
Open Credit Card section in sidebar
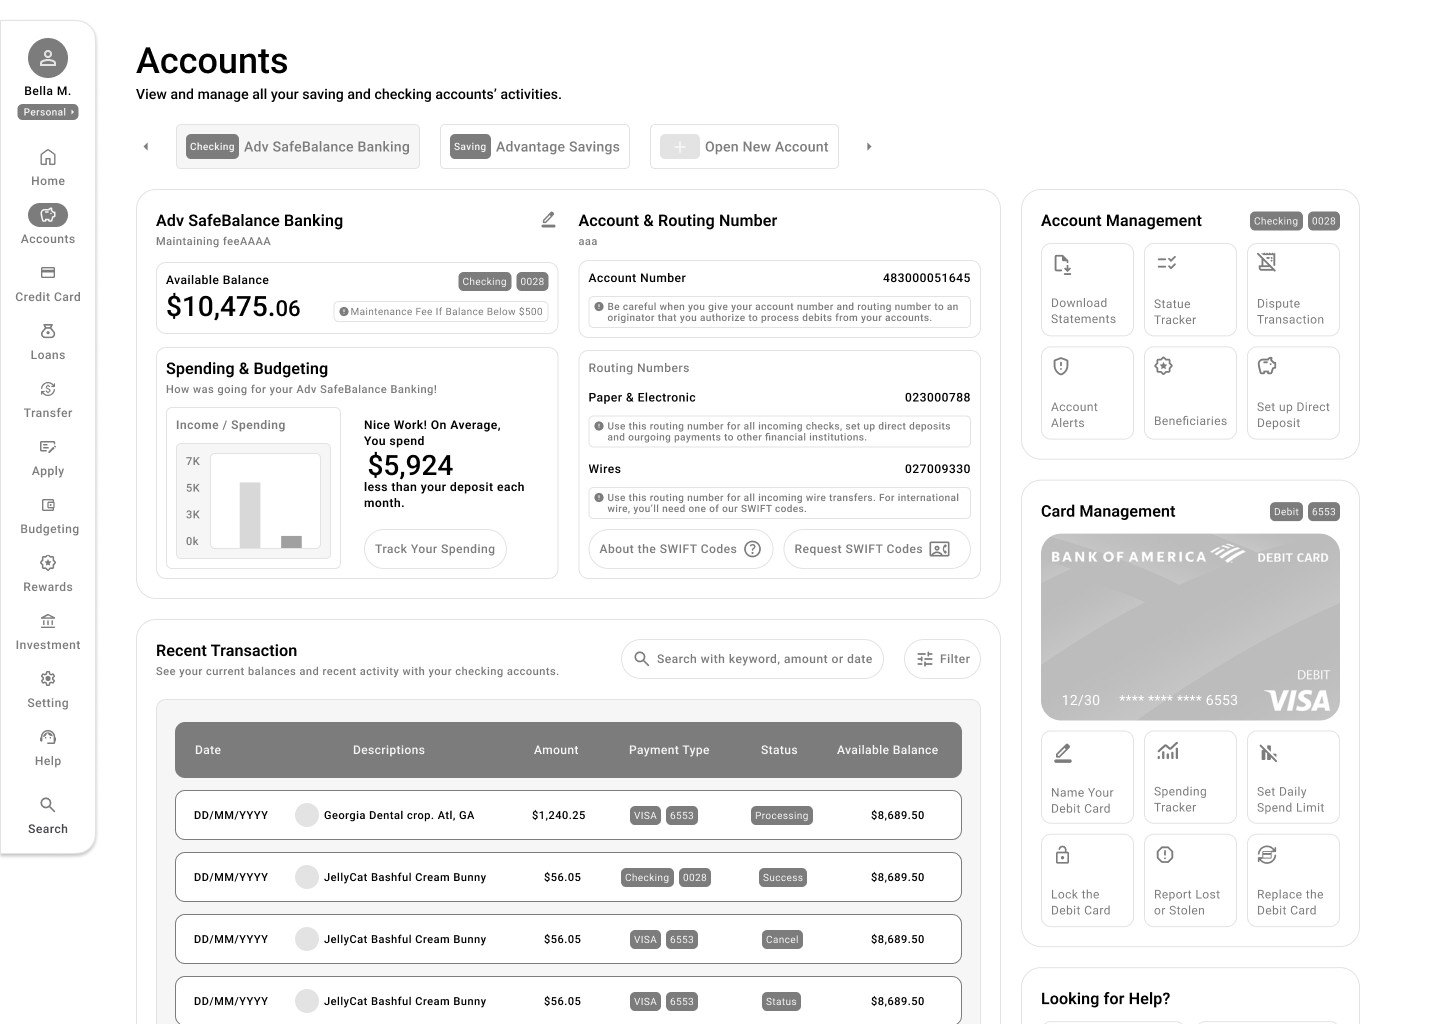48,284
